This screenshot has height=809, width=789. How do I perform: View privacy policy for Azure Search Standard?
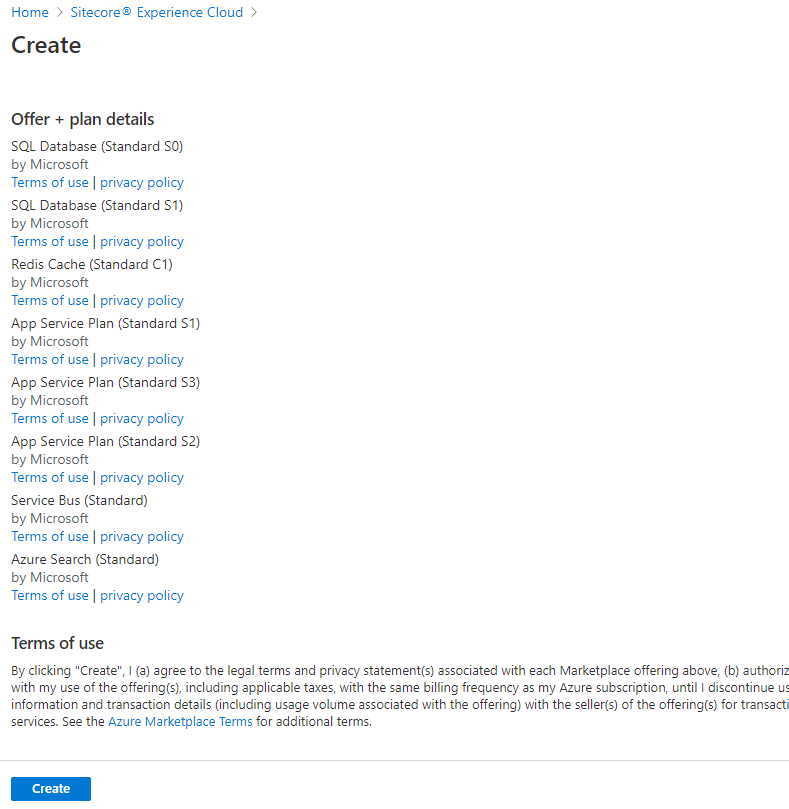pyautogui.click(x=142, y=596)
